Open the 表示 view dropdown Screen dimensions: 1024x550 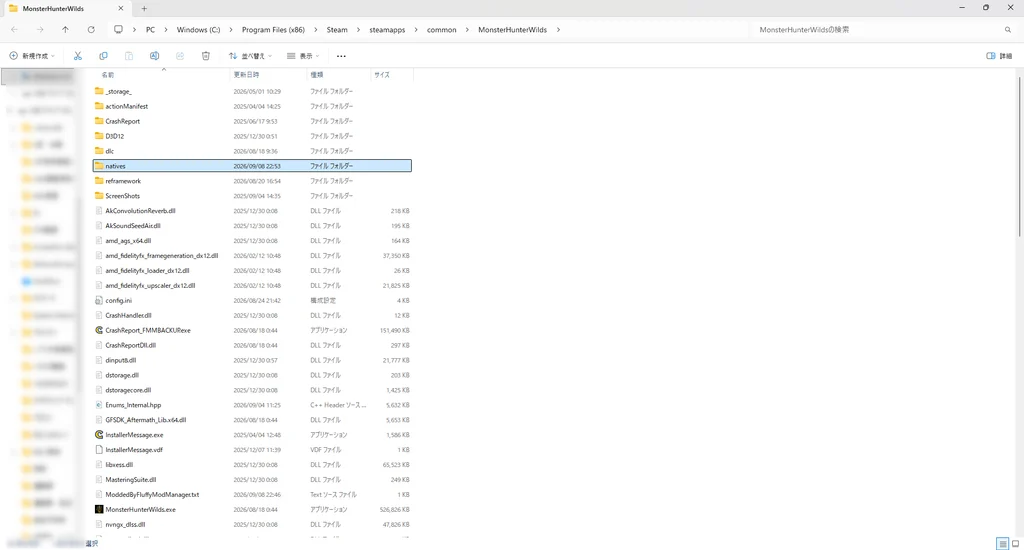point(303,56)
